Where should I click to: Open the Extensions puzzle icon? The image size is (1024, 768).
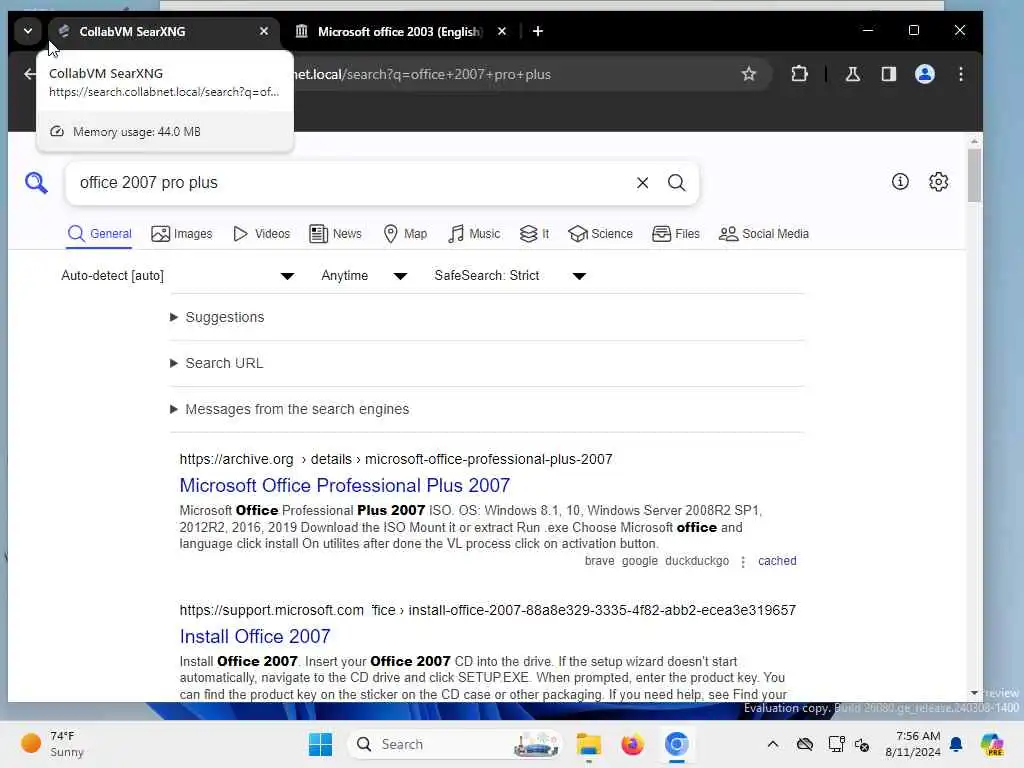click(799, 74)
